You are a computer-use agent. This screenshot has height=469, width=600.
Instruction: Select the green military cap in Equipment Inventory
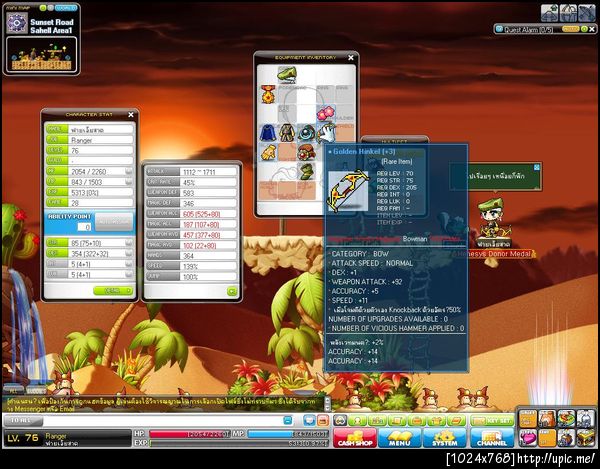coord(287,75)
